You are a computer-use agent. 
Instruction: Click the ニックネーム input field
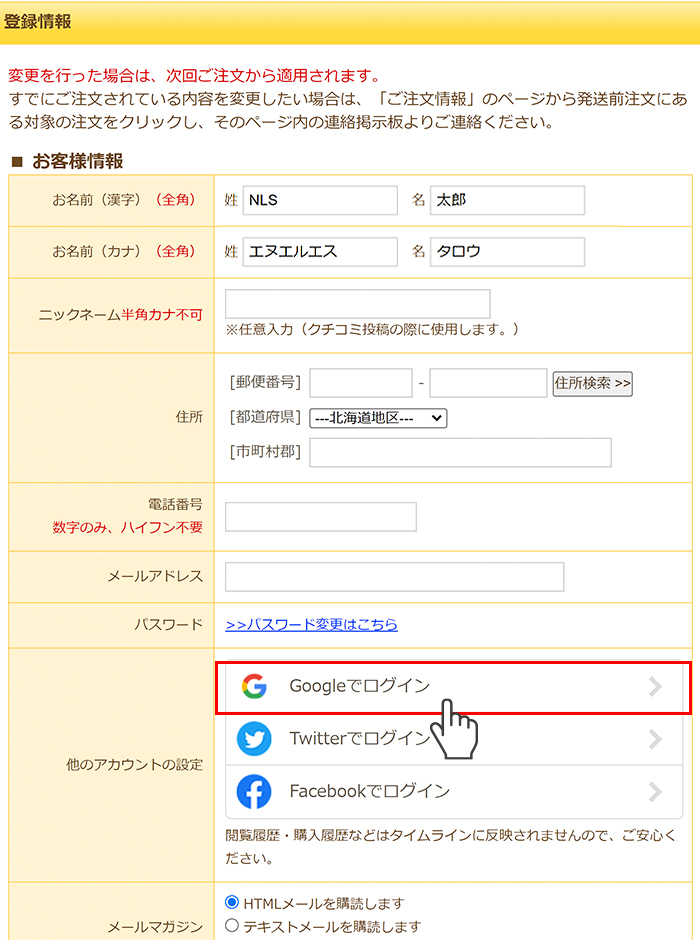point(358,304)
